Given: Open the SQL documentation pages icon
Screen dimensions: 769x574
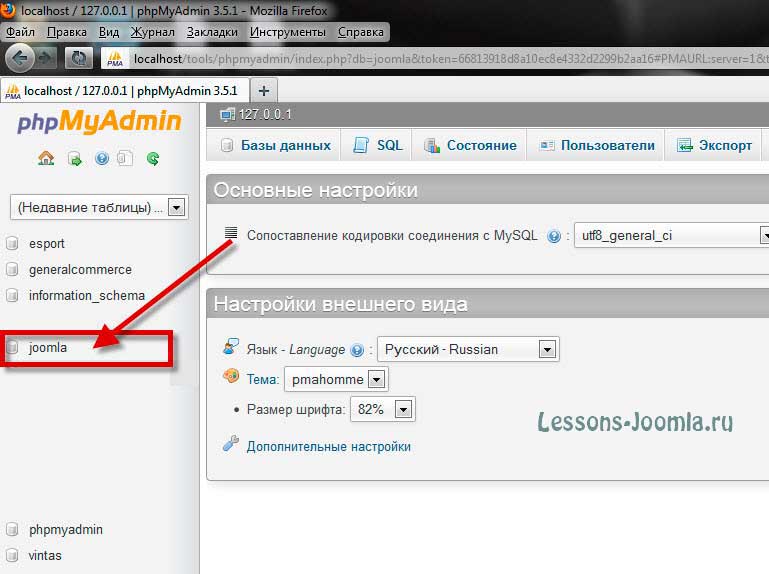Looking at the screenshot, I should point(125,158).
